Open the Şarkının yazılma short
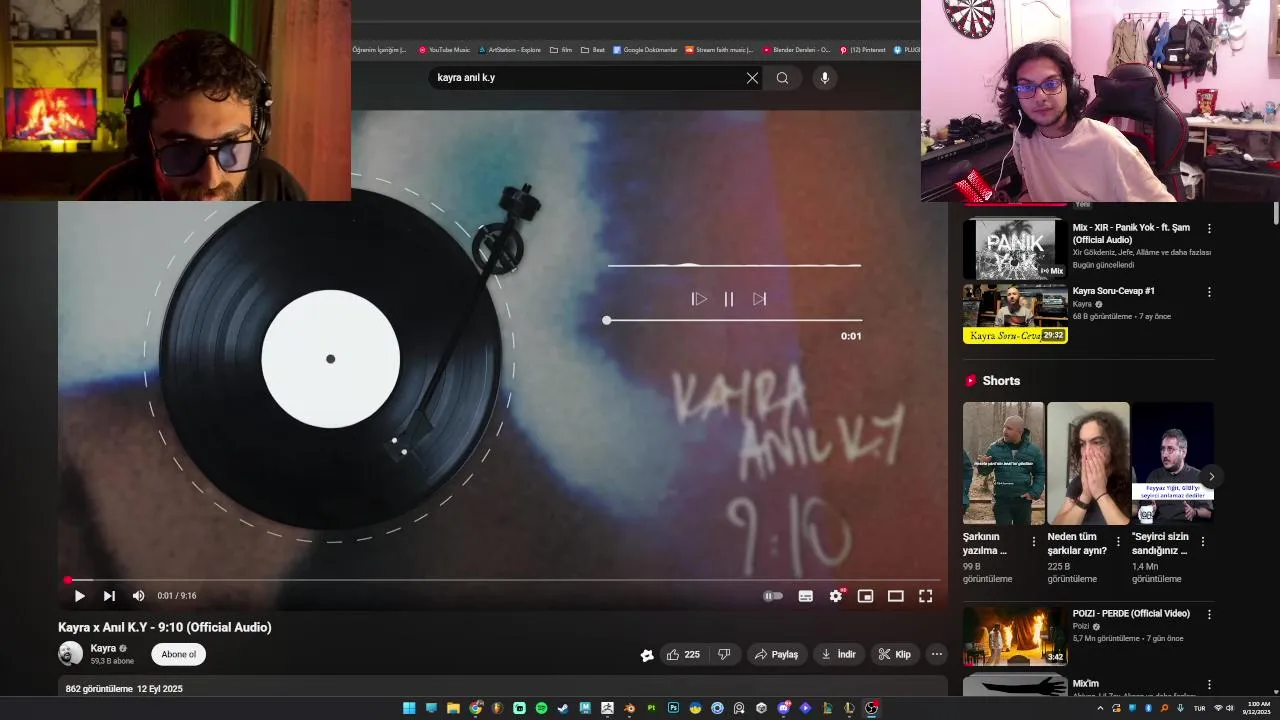The height and width of the screenshot is (720, 1280). coord(1003,463)
